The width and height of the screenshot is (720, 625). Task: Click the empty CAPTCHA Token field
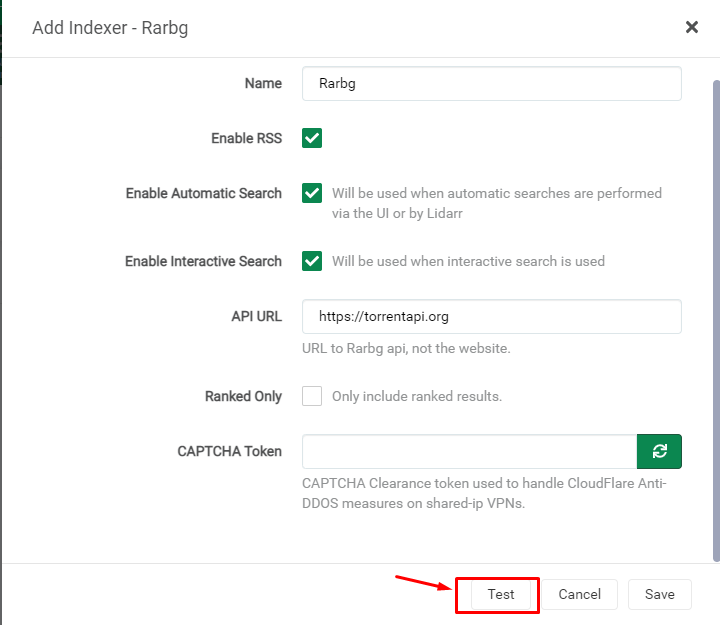pyautogui.click(x=469, y=451)
